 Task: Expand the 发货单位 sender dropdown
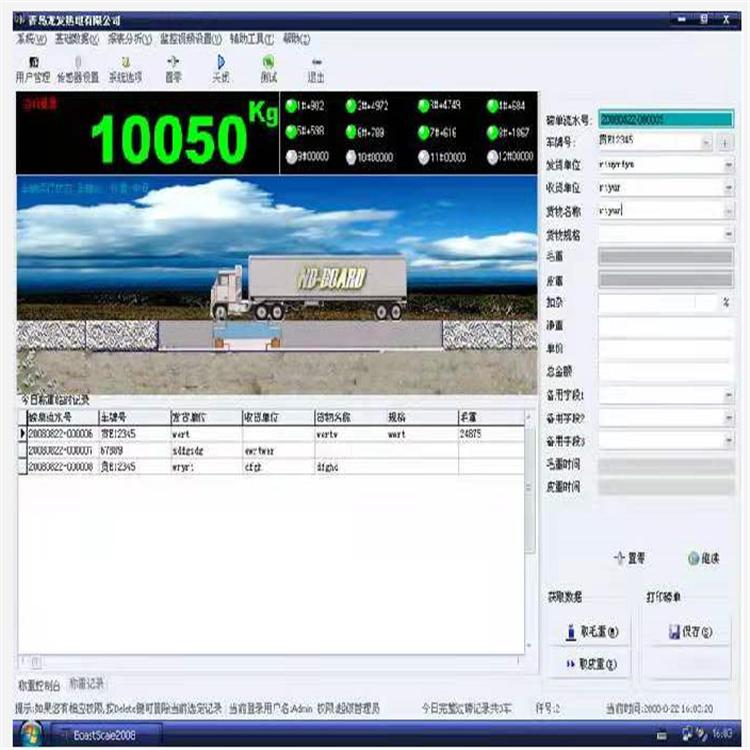pyautogui.click(x=727, y=164)
